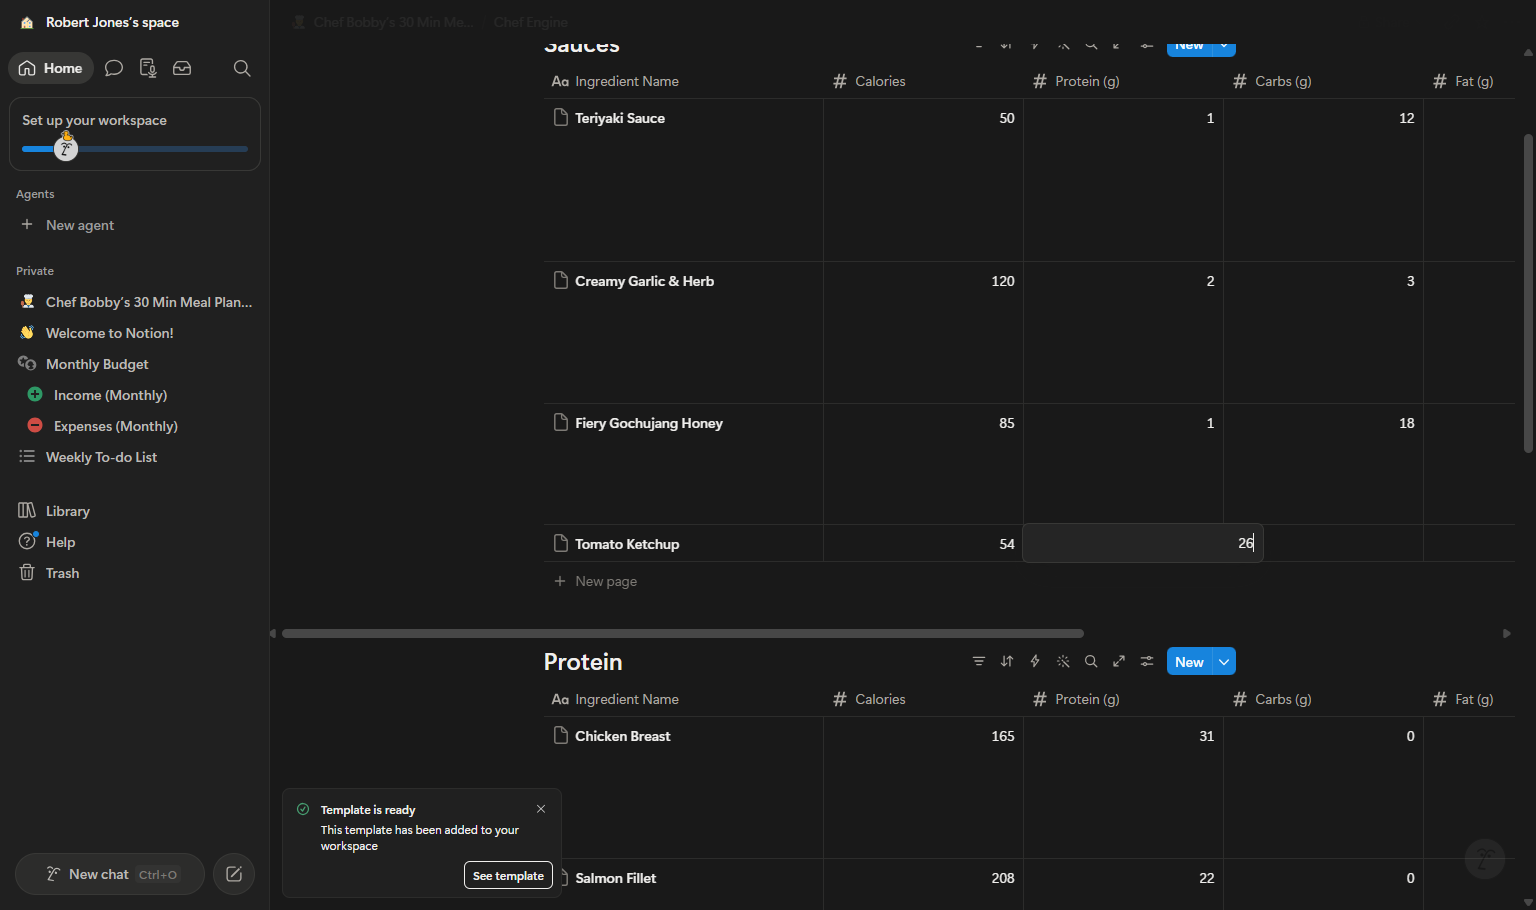The width and height of the screenshot is (1536, 910).
Task: Open the Notion AI chat icon in sidebar
Action: tap(114, 68)
